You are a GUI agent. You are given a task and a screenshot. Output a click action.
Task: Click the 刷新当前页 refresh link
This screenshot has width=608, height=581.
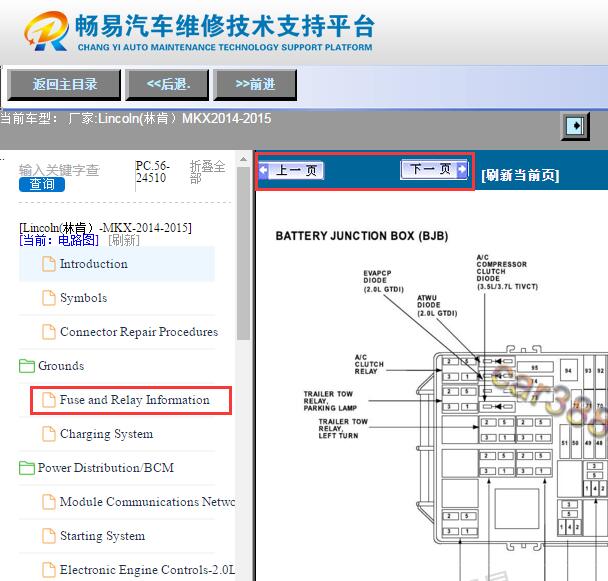click(x=520, y=175)
